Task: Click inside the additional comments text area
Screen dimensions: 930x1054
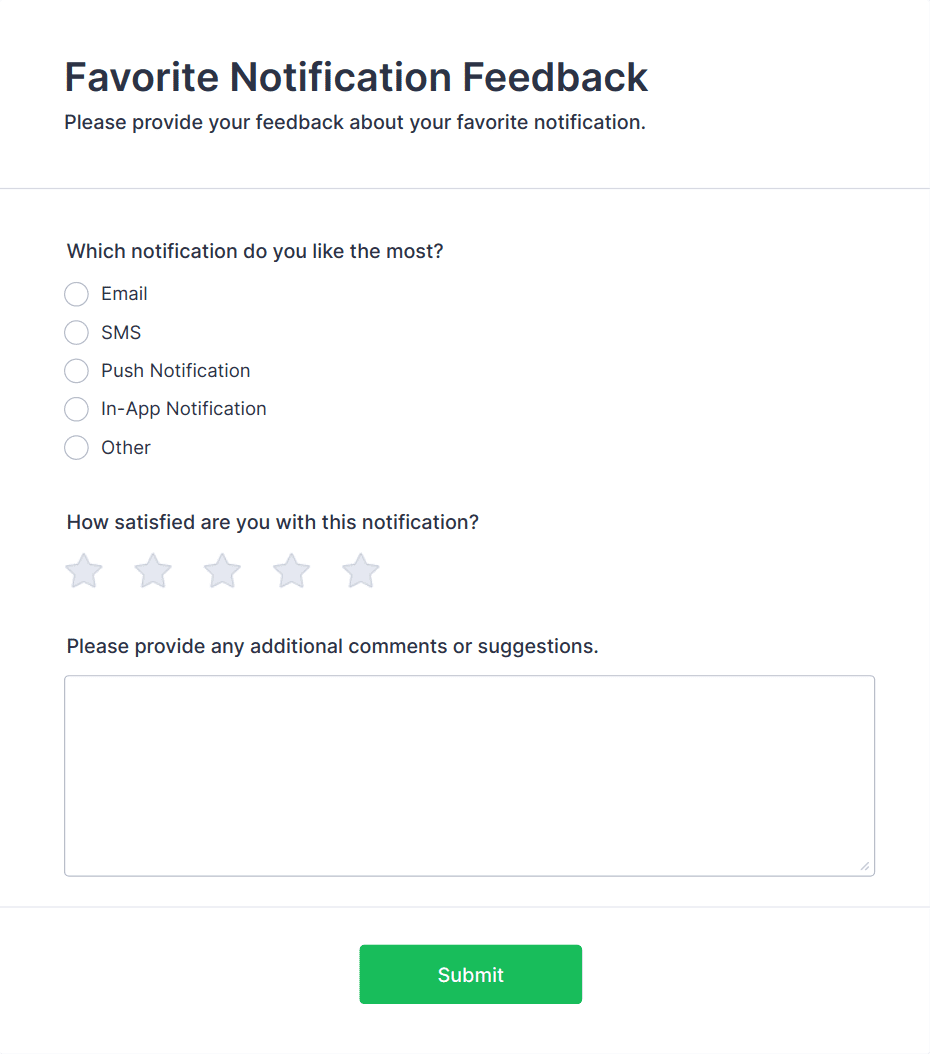Action: point(469,775)
